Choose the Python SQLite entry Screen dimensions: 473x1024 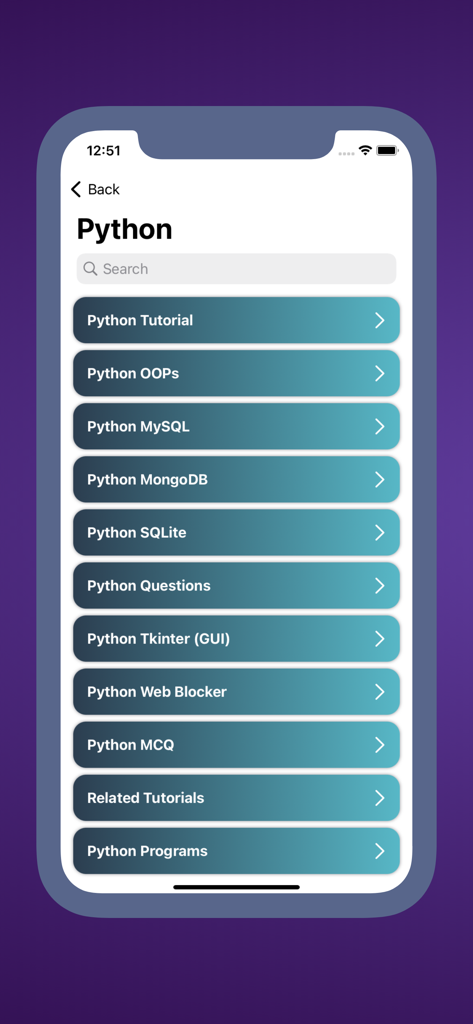(236, 532)
